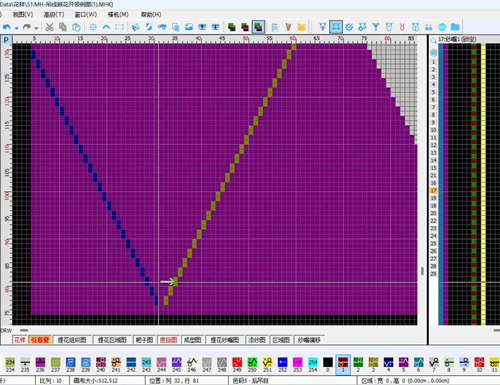Image resolution: width=500 pixels, height=385 pixels.
Task: Open the Undo history dropdown arrow
Action: point(16,28)
